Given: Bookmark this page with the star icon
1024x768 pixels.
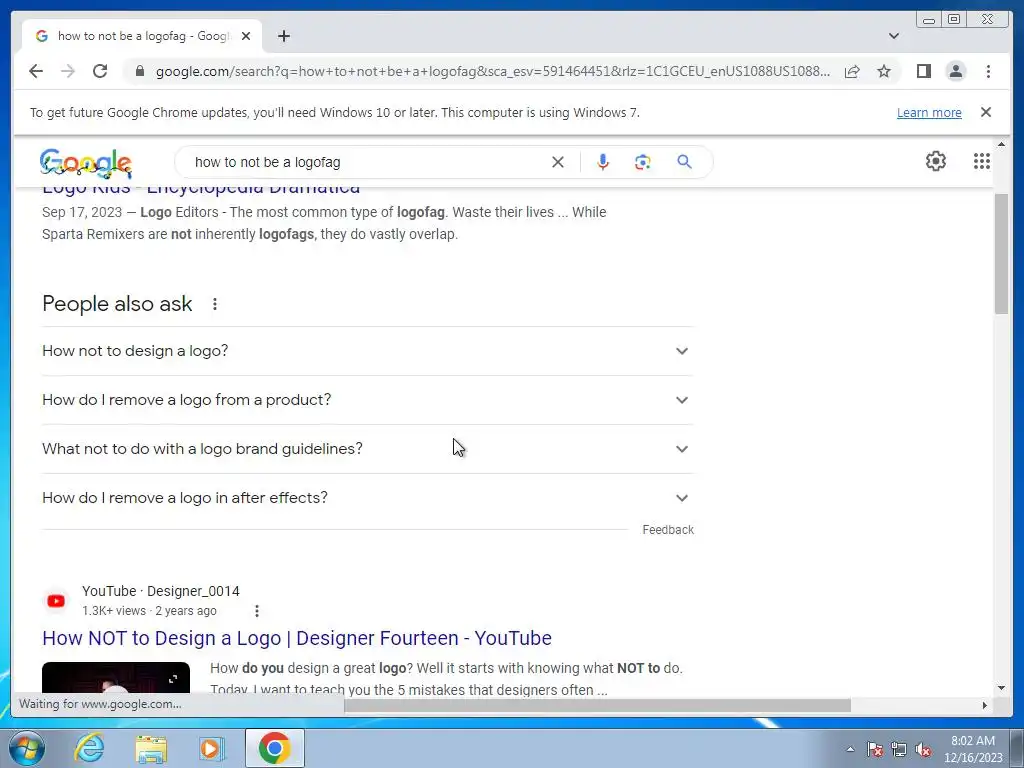Looking at the screenshot, I should (x=884, y=71).
